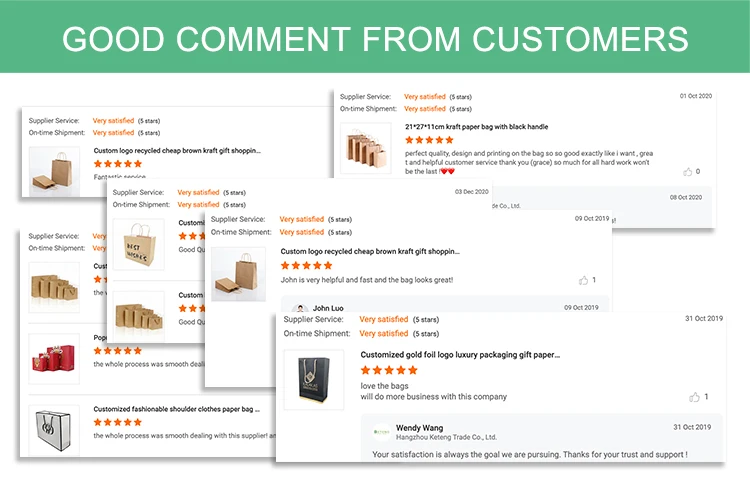Click star rating under gold foil logo product
Image resolution: width=750 pixels, height=479 pixels.
389,370
